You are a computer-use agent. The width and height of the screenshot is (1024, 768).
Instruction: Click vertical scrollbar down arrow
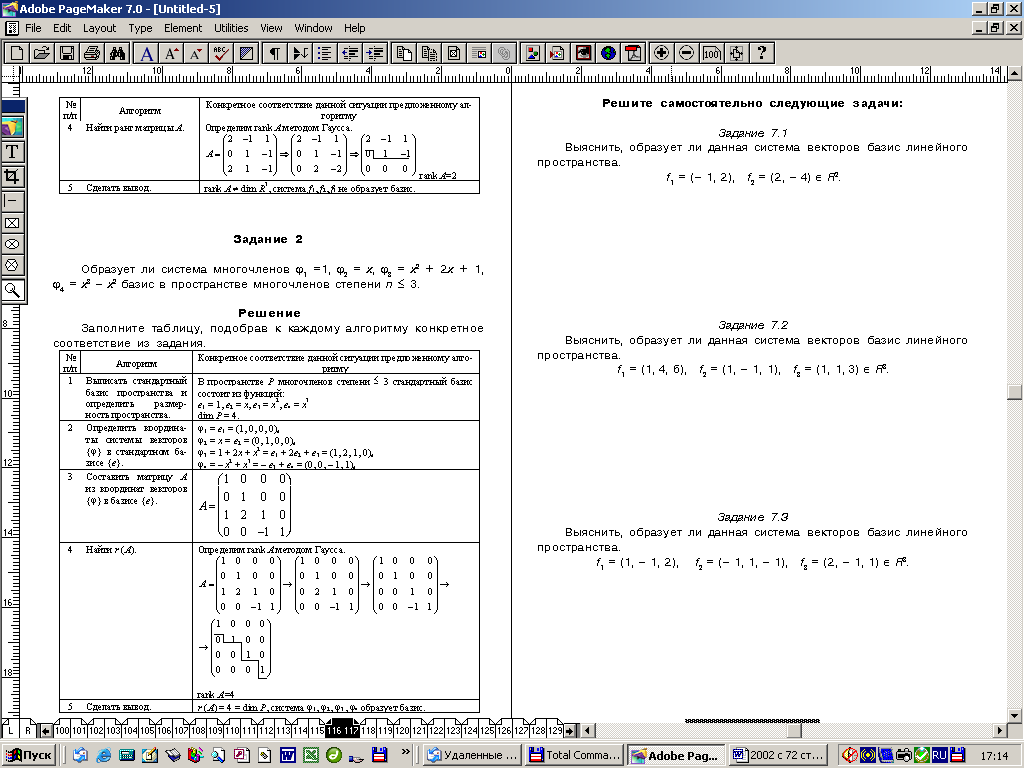coord(1015,716)
